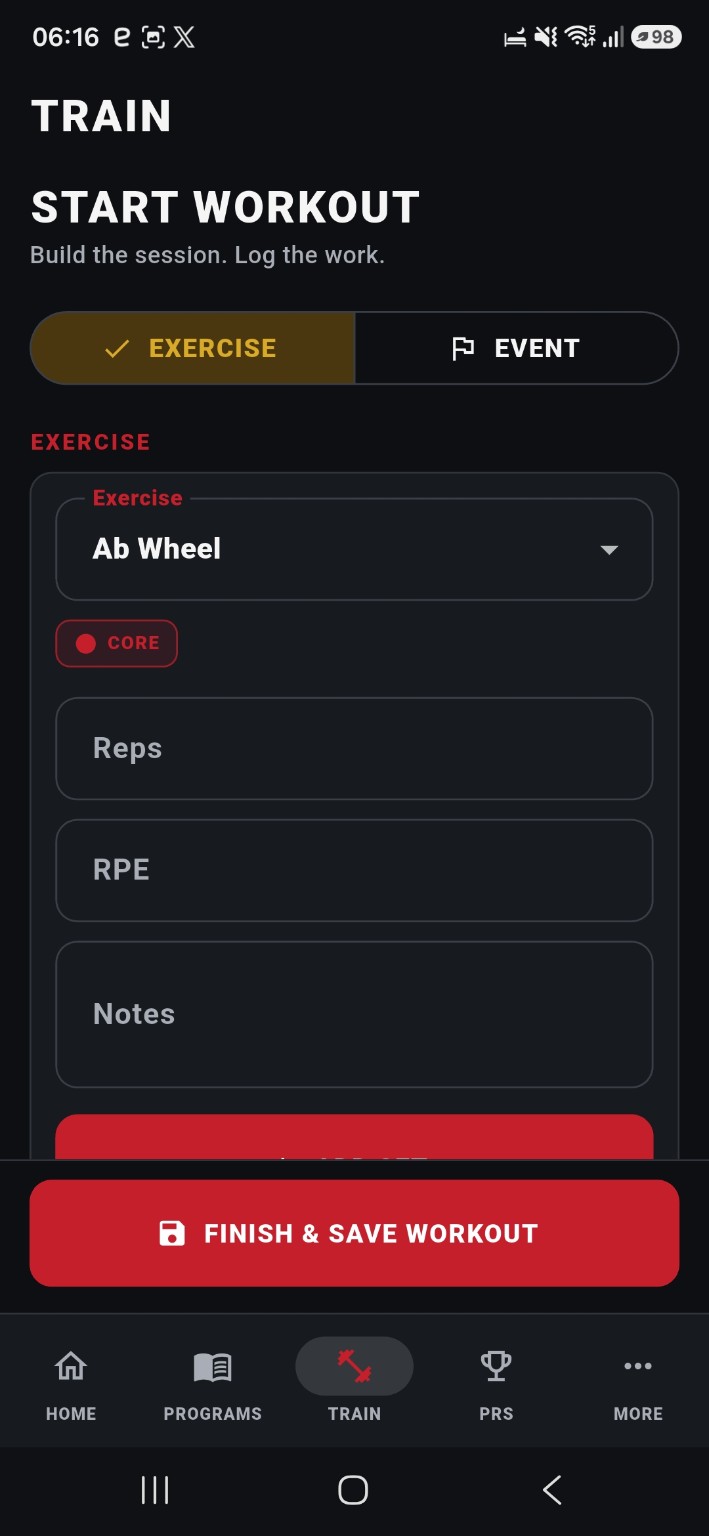Tap the Android home button
The image size is (709, 1536).
point(353,1490)
